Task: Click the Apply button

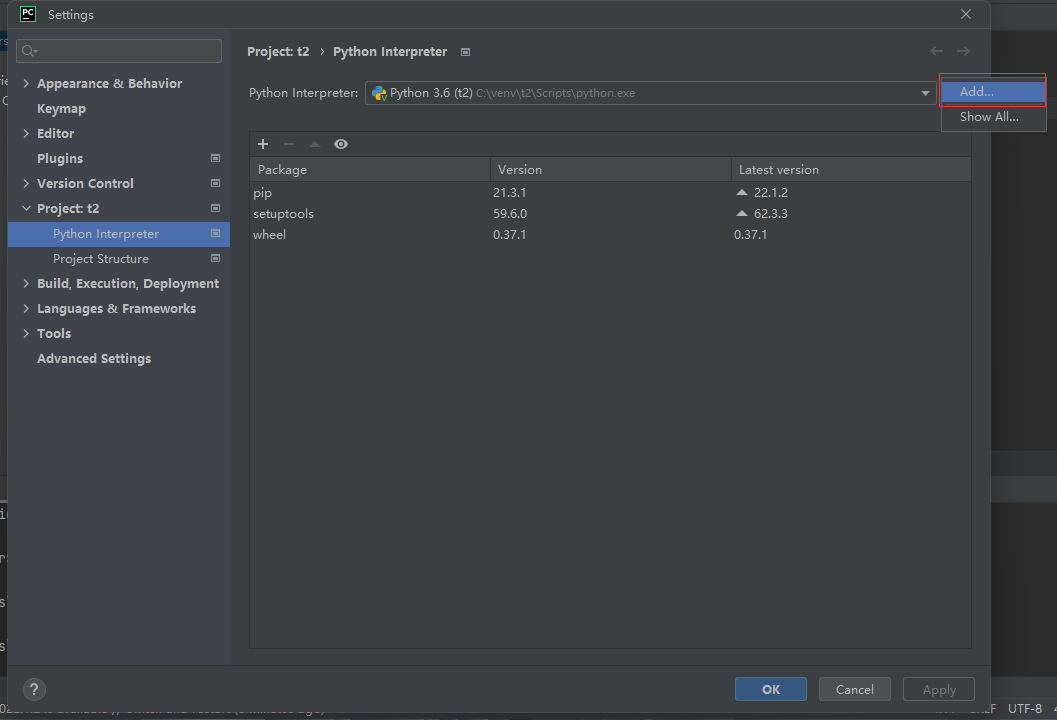Action: point(939,689)
